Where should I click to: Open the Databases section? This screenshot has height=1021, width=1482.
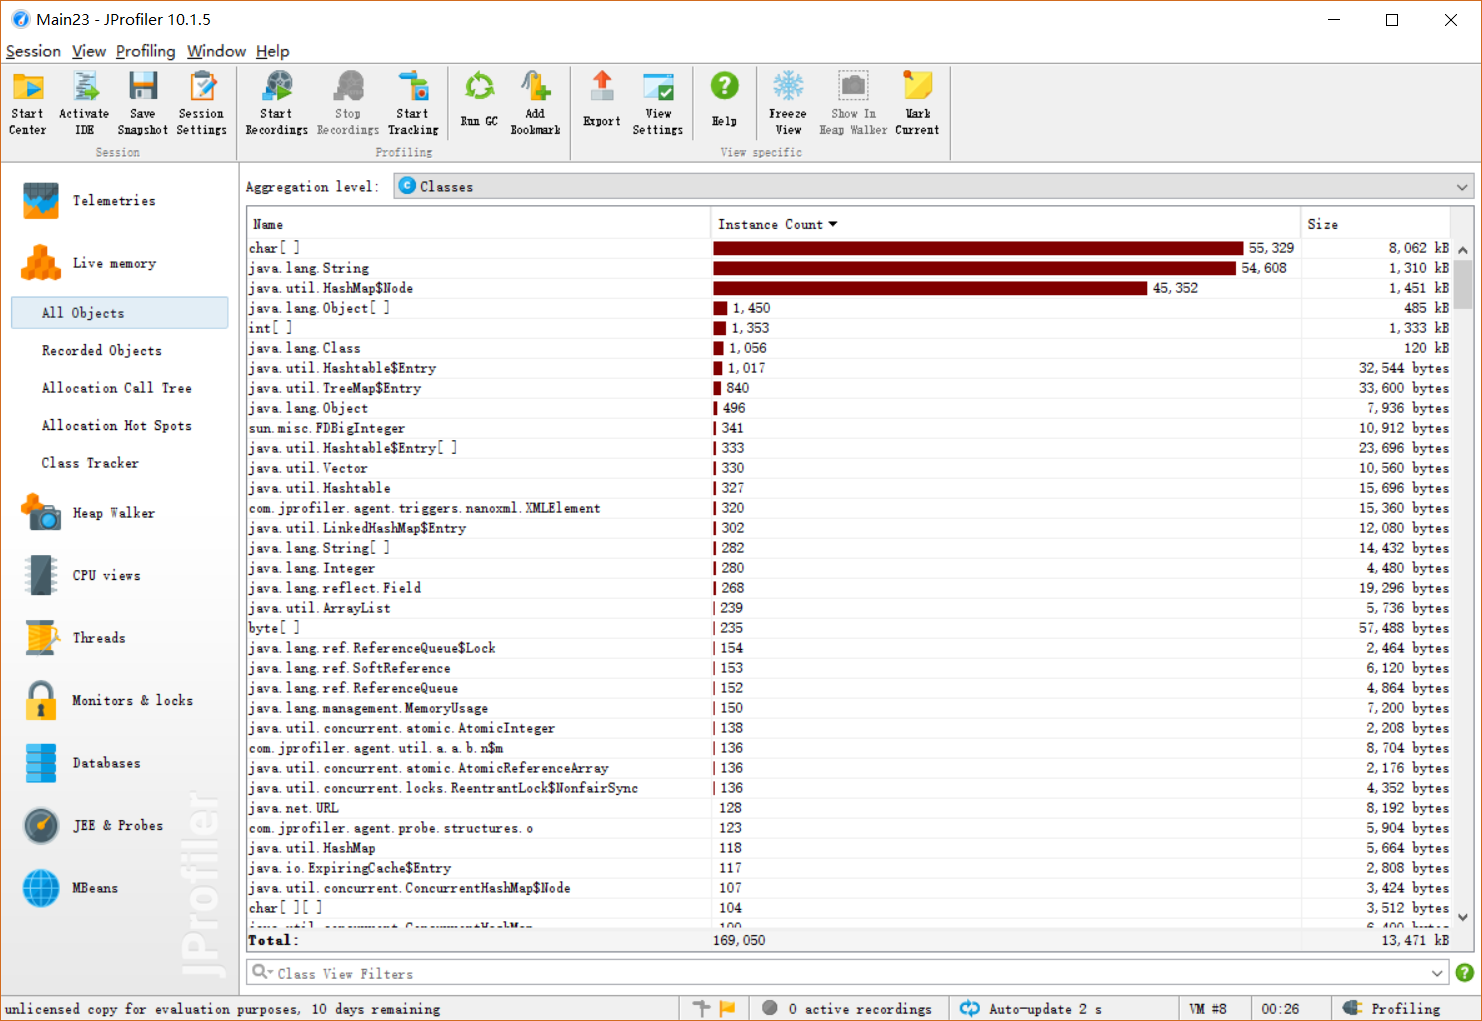[120, 763]
